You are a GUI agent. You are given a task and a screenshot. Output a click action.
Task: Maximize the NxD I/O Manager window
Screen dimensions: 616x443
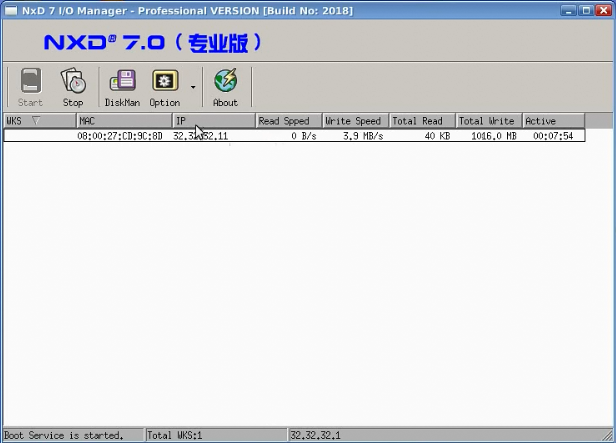tap(586, 11)
